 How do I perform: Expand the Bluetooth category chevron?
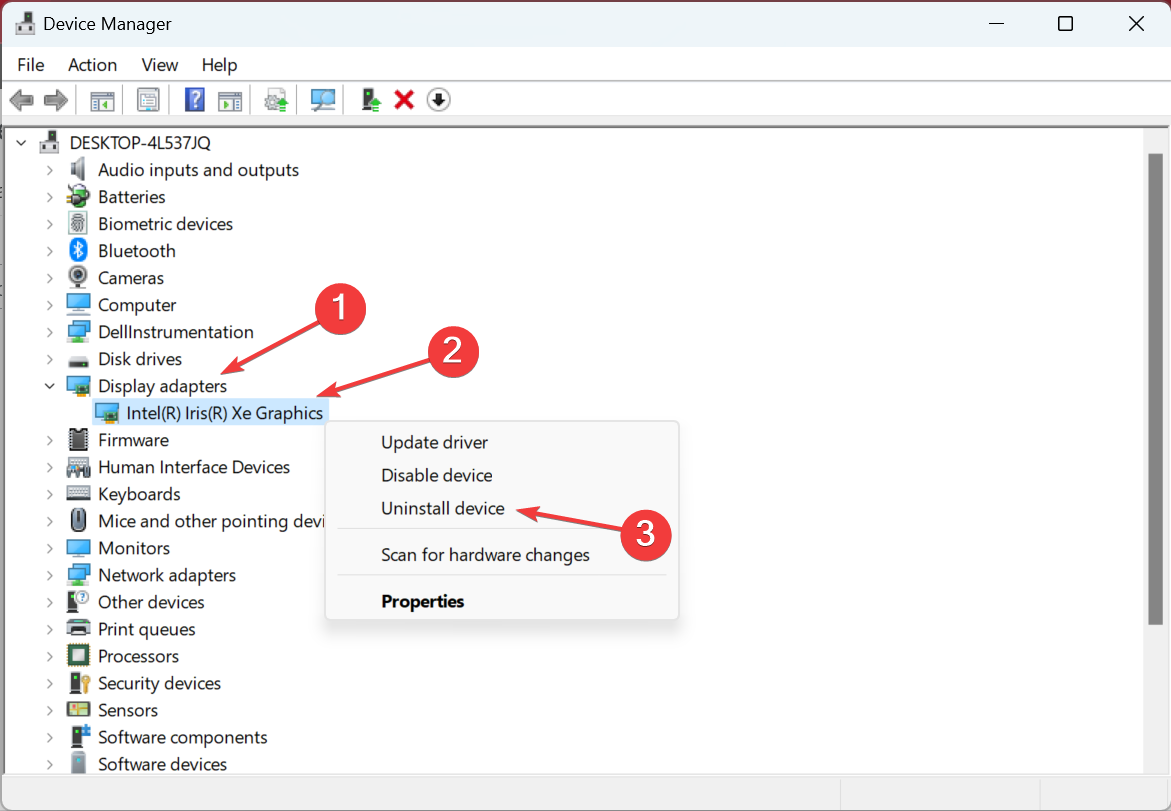click(x=49, y=250)
